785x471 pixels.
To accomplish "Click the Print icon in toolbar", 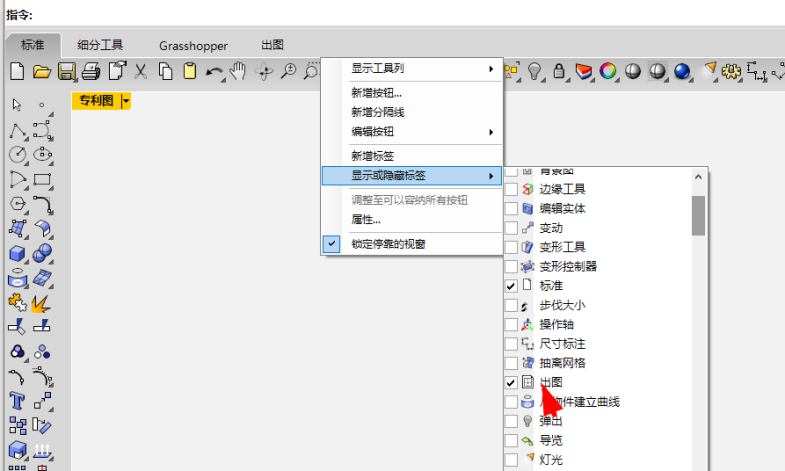I will [x=91, y=71].
